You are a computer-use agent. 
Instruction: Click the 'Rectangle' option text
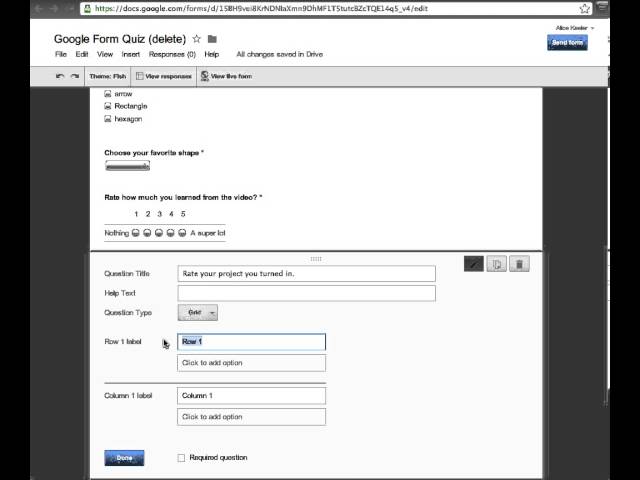[131, 106]
